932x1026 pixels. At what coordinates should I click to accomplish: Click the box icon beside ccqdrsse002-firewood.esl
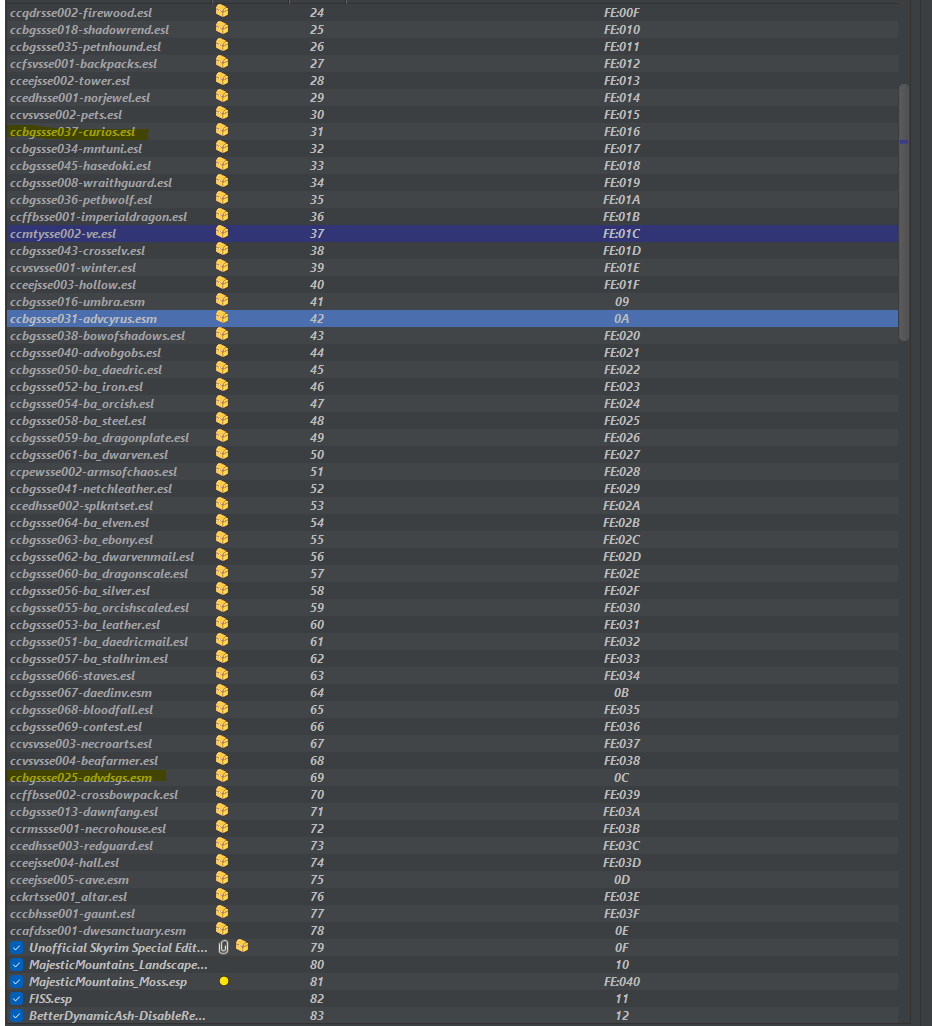(222, 12)
